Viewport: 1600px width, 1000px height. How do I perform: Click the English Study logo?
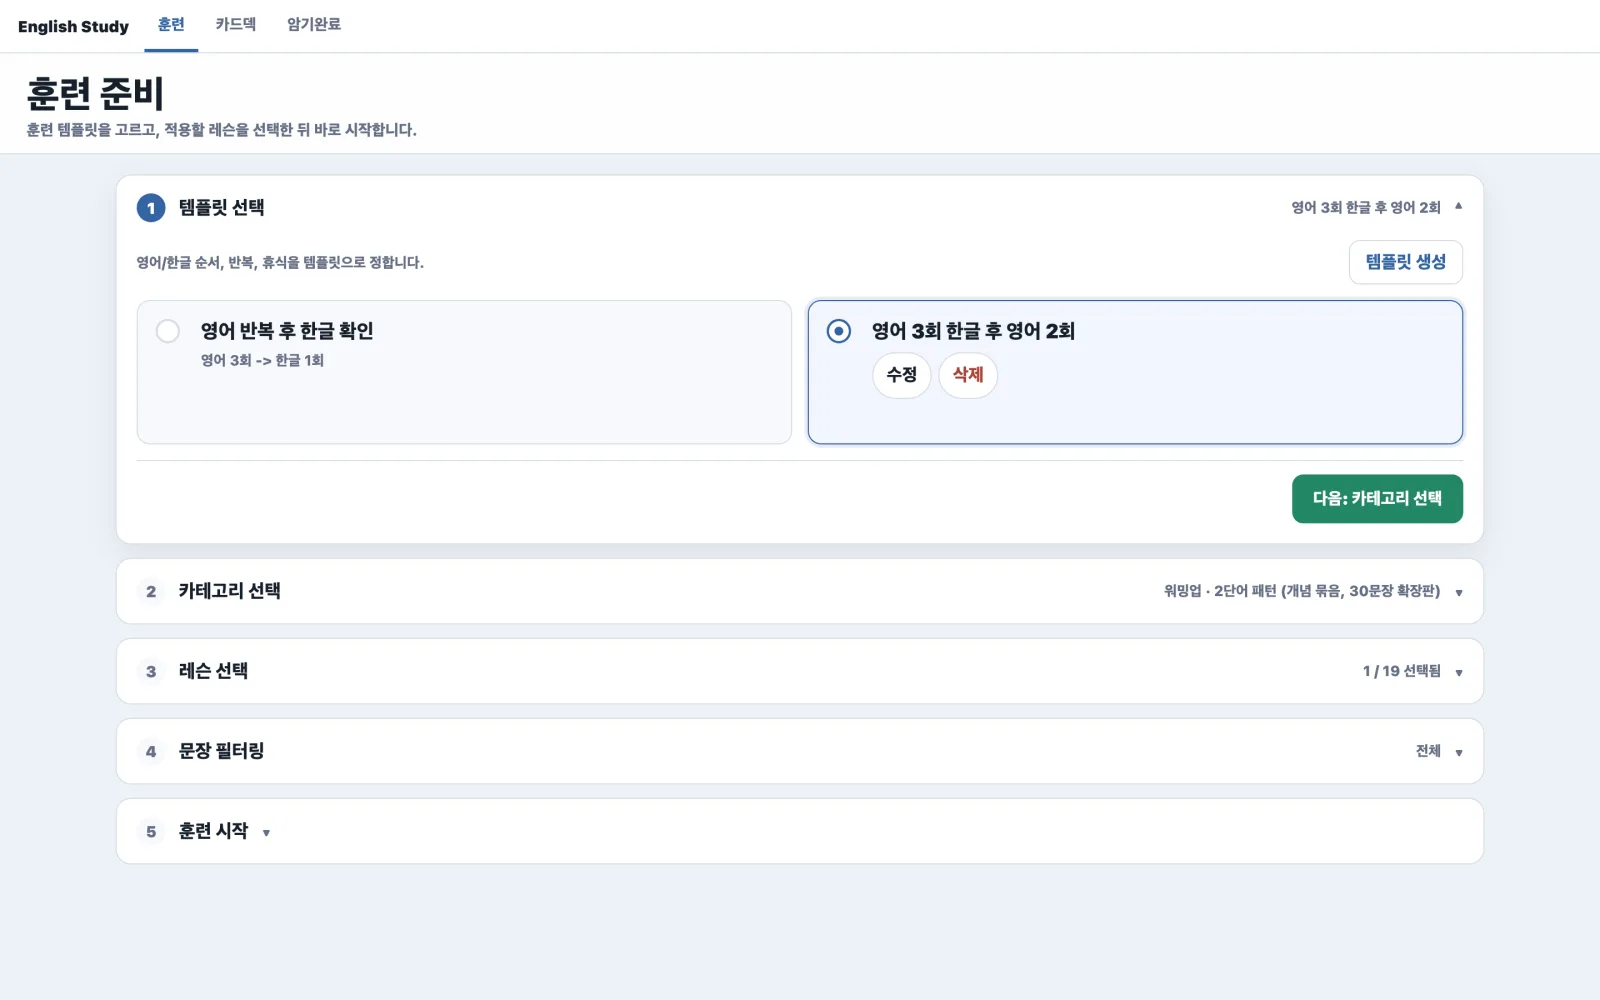(x=73, y=26)
